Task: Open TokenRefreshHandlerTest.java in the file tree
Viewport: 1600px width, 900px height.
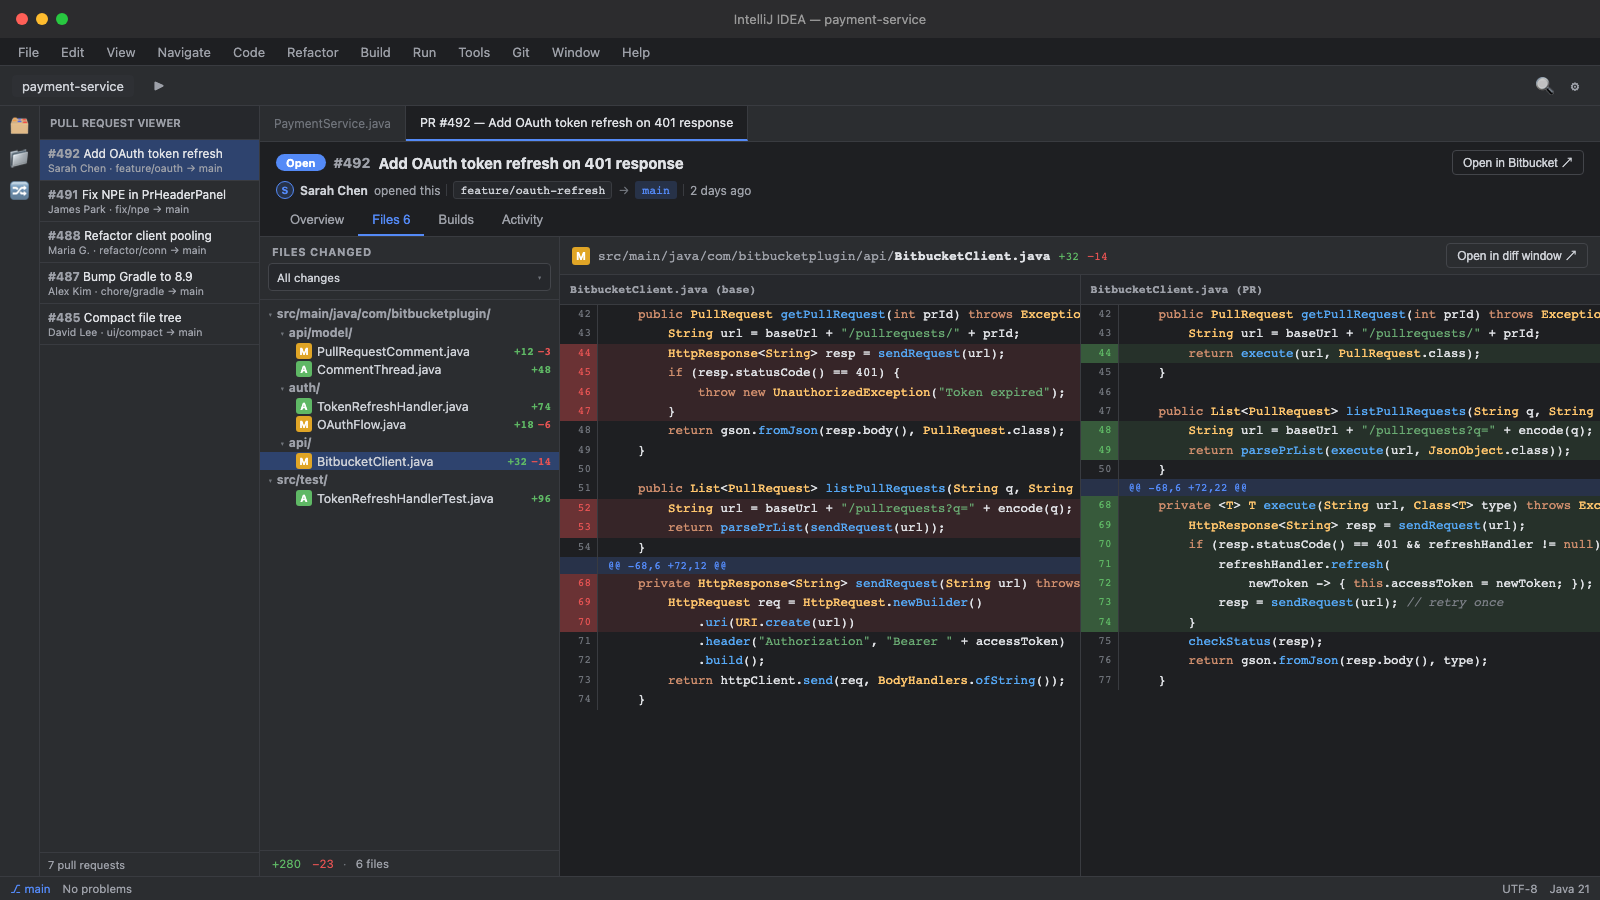Action: click(x=409, y=498)
